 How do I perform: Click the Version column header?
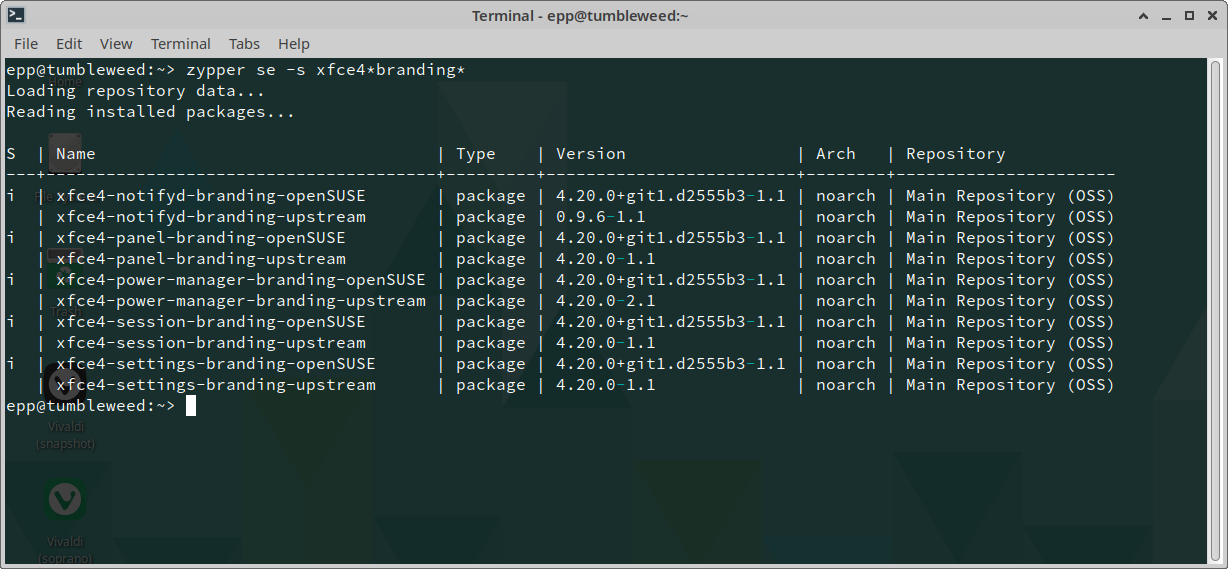coord(590,154)
